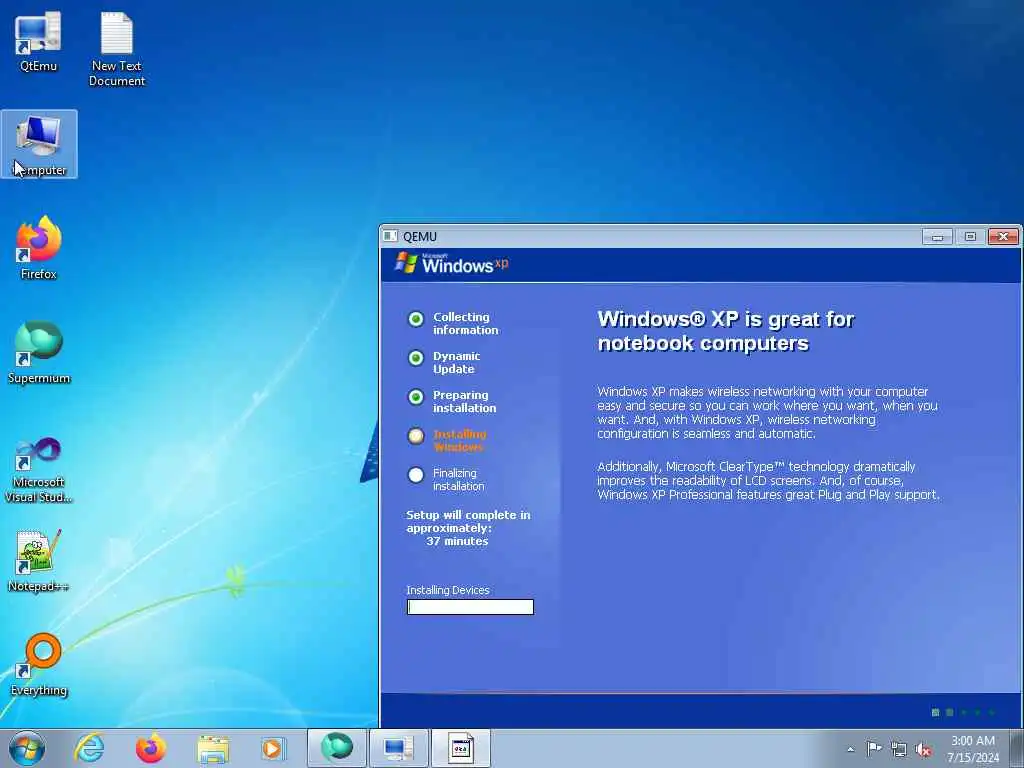Open the network tray icon
The height and width of the screenshot is (768, 1024).
[899, 749]
